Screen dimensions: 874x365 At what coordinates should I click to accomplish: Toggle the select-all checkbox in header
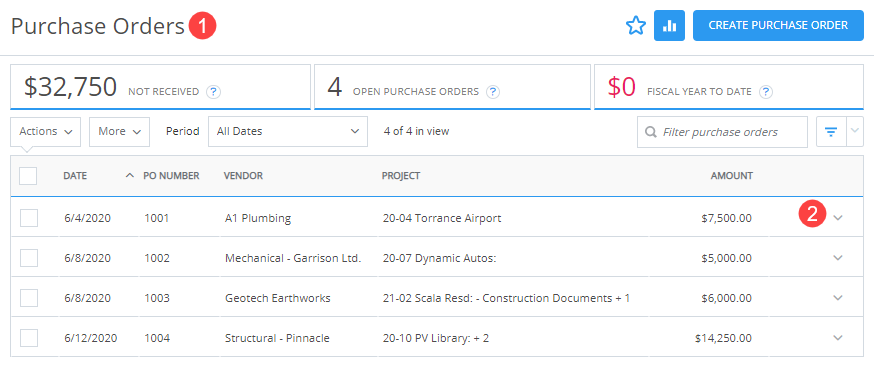(28, 176)
